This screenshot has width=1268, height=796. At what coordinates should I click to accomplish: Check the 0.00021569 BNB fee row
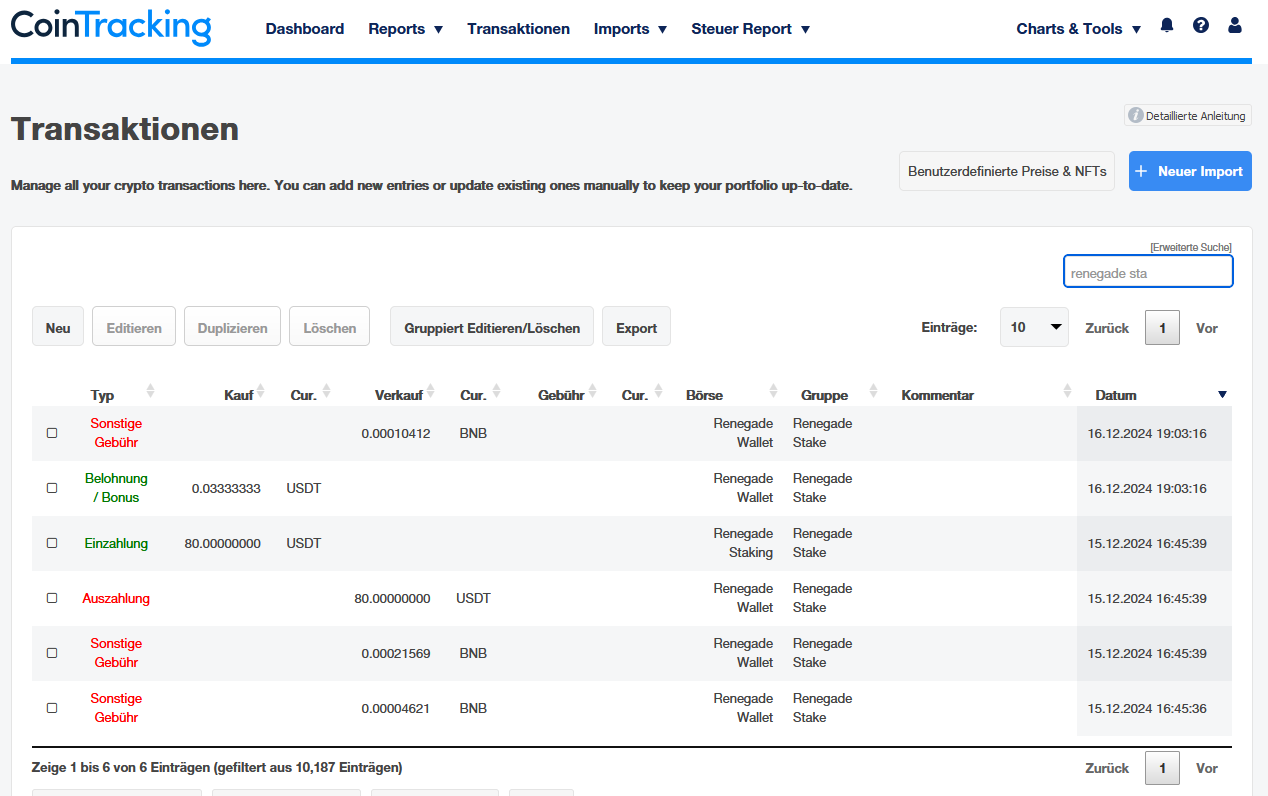click(52, 653)
